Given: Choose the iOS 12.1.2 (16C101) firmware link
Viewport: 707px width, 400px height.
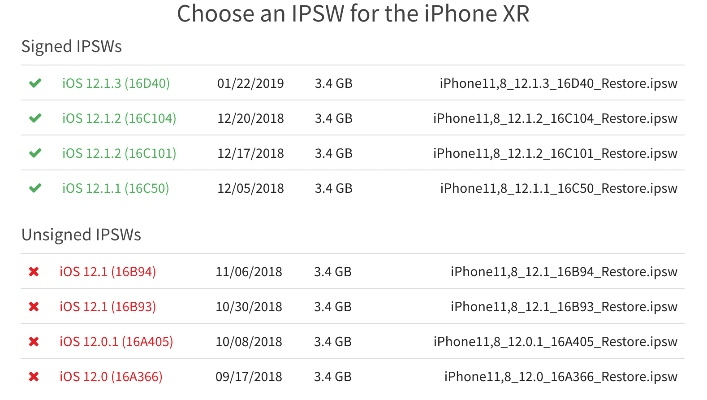Looking at the screenshot, I should pyautogui.click(x=119, y=153).
